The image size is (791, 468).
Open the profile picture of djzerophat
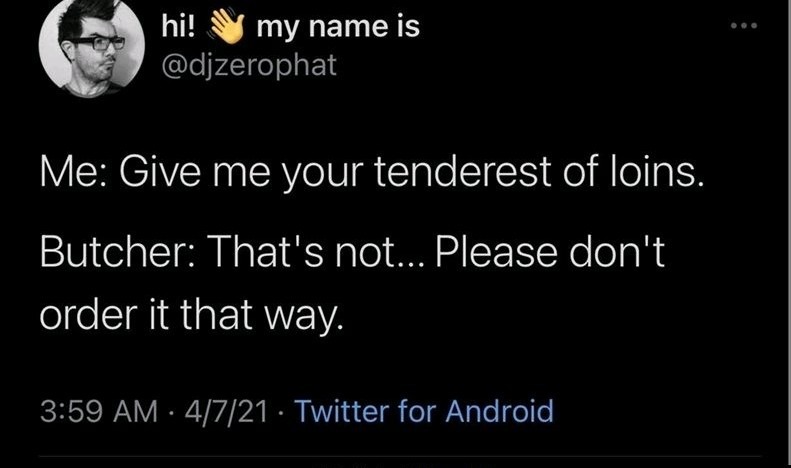tap(90, 46)
